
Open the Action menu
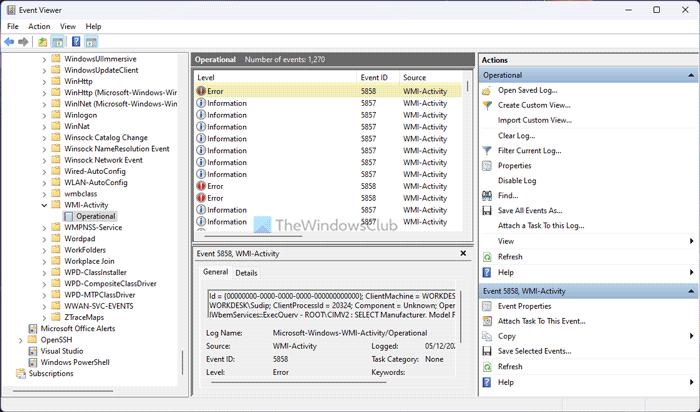tap(39, 26)
